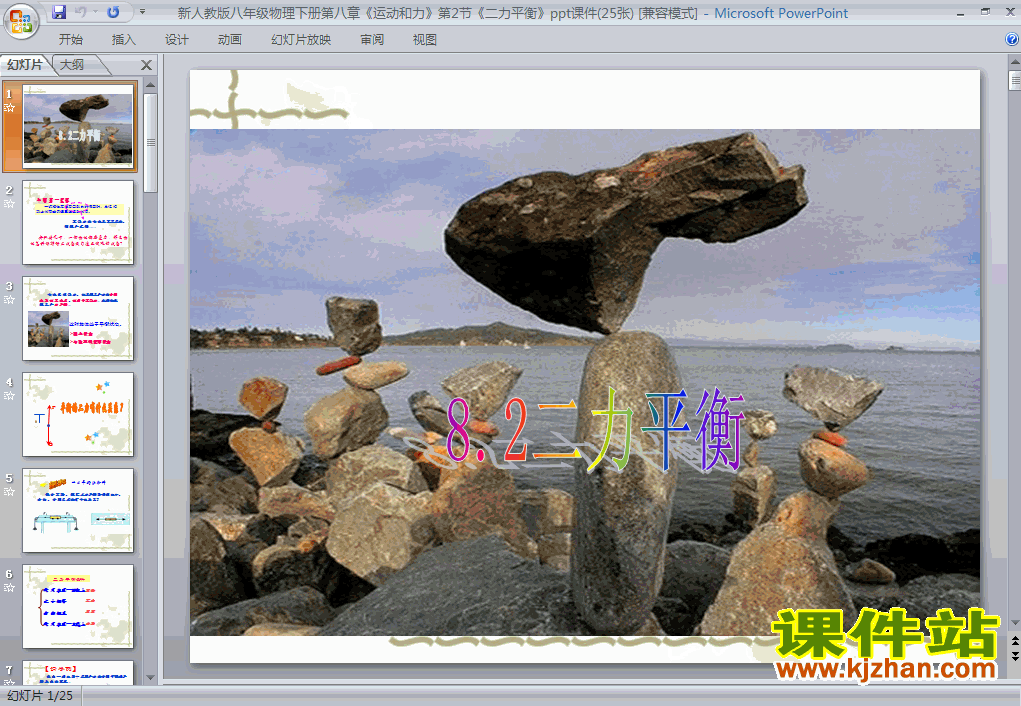Click animation star icon under slide 1 number
The image size is (1021, 706).
click(x=9, y=107)
